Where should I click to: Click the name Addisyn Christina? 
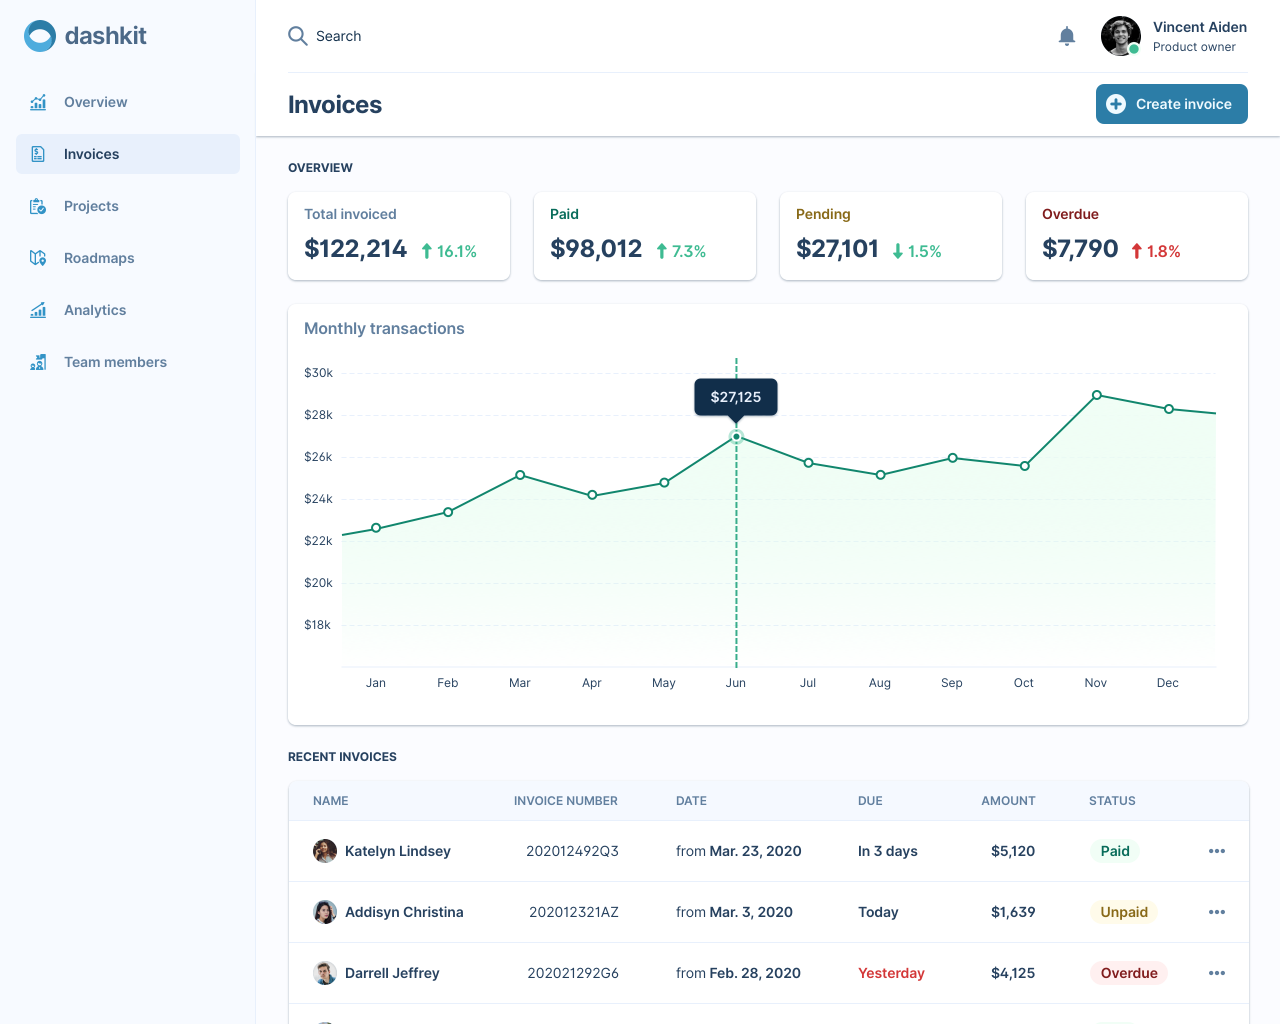404,912
